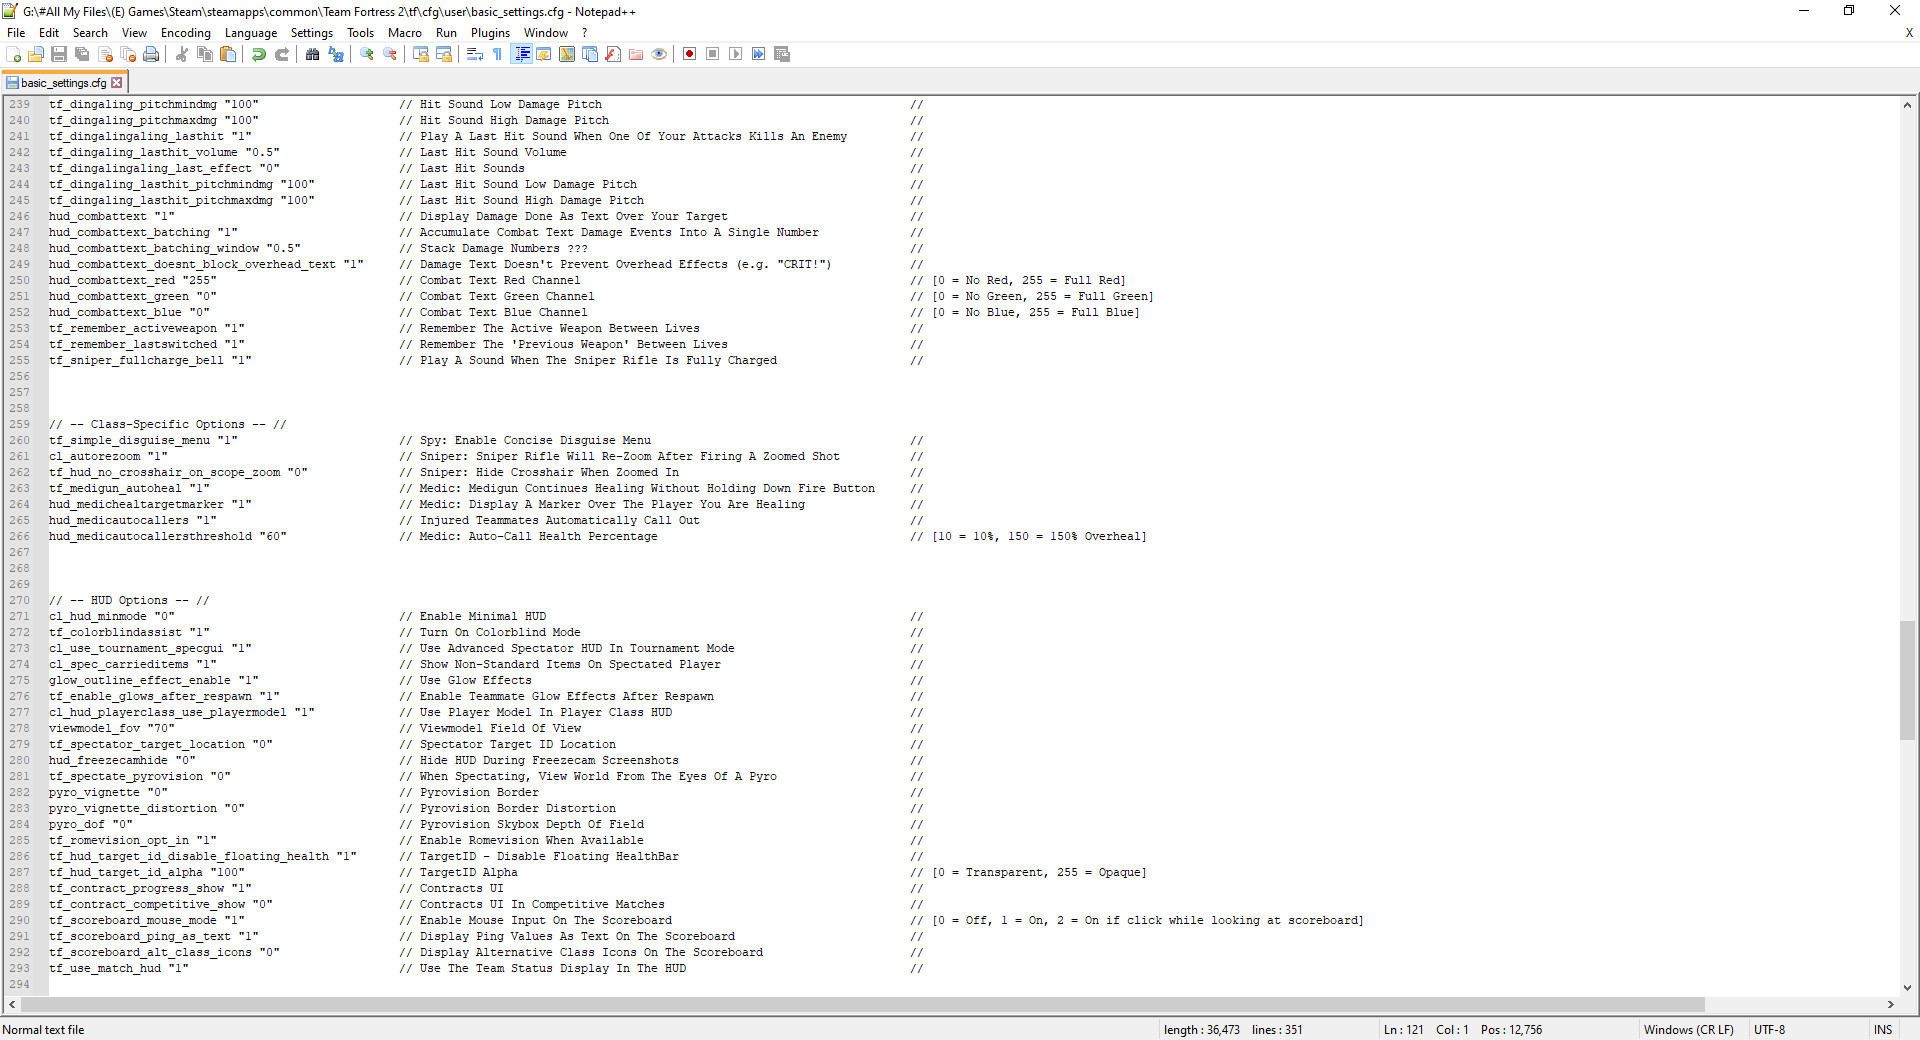Open the Find dialog via binoculars icon
Screen dimensions: 1920x1040
click(311, 54)
